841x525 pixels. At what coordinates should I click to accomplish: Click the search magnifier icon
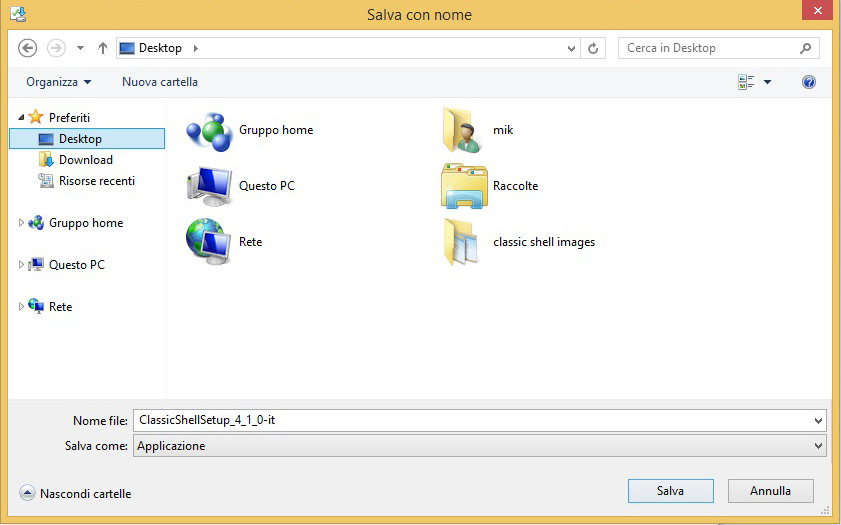tap(805, 48)
